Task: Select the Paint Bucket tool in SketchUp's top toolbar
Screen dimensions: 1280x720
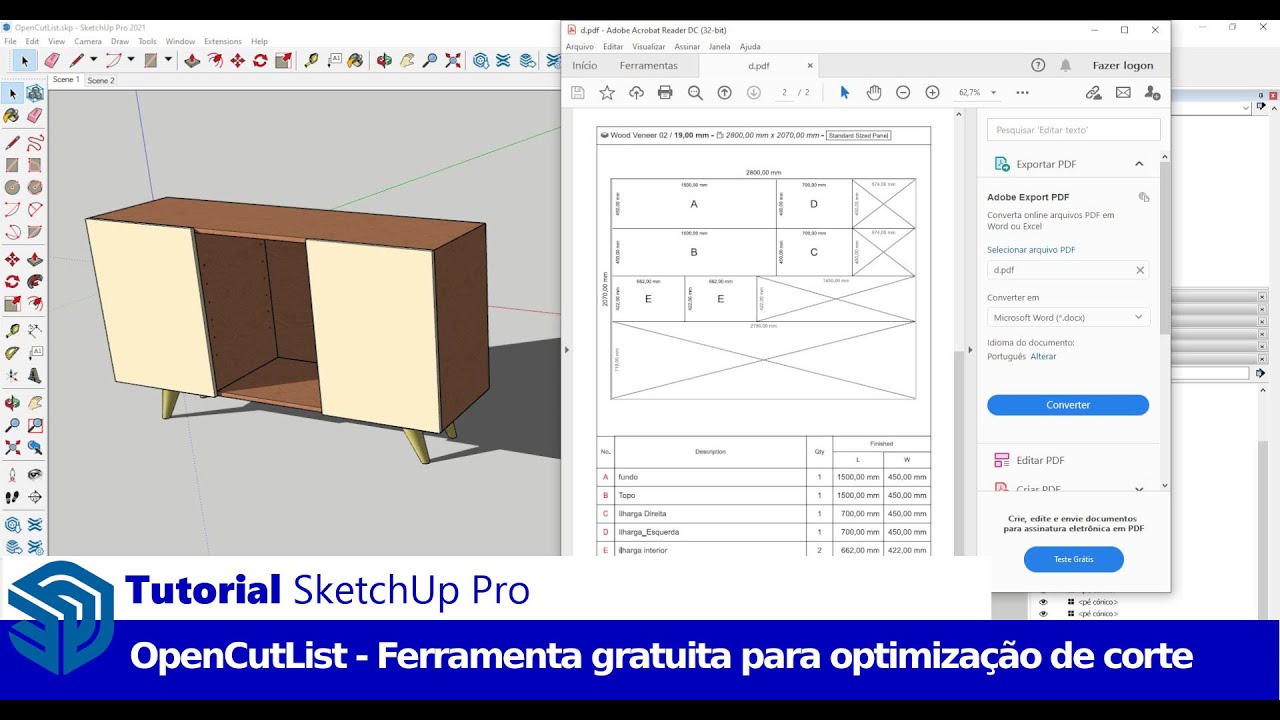Action: (x=355, y=61)
